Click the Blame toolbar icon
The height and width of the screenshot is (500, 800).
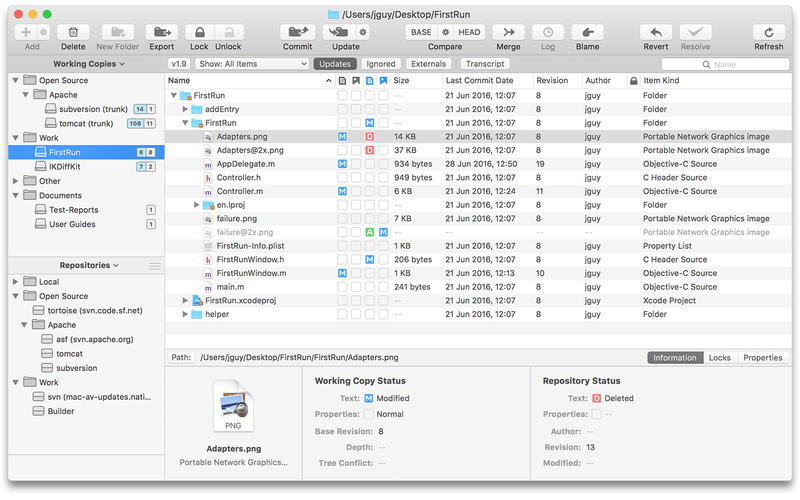tap(587, 32)
